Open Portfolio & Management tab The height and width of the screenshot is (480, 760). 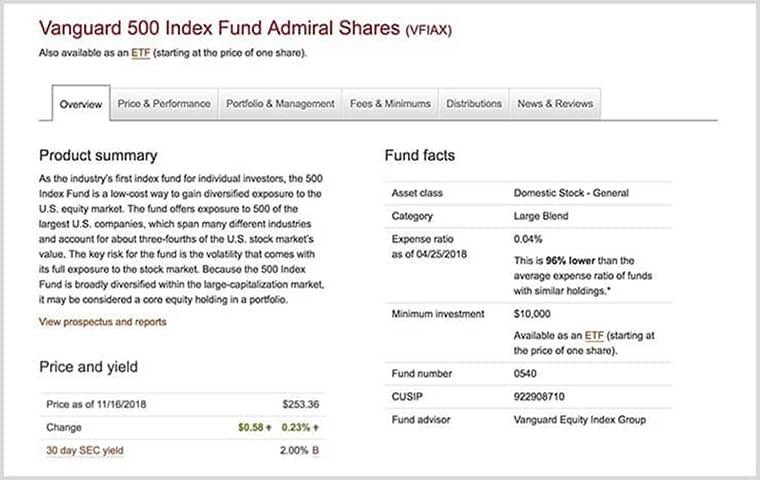point(280,104)
